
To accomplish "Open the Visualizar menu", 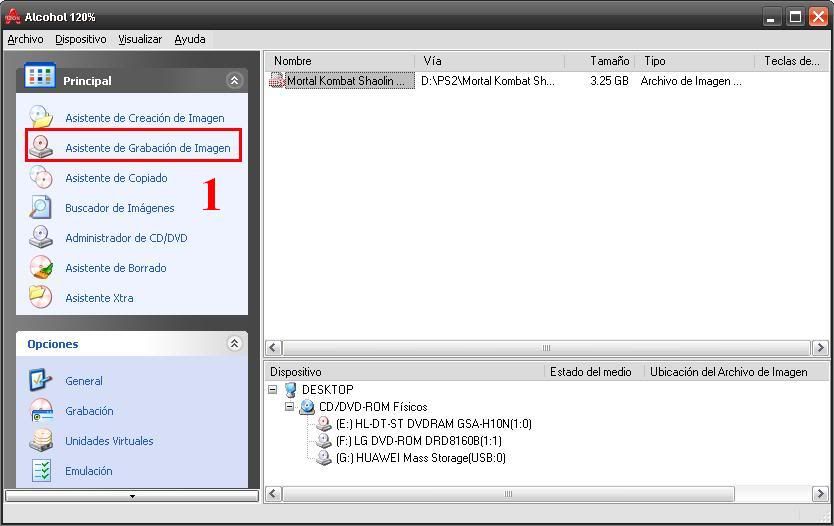I will 140,39.
